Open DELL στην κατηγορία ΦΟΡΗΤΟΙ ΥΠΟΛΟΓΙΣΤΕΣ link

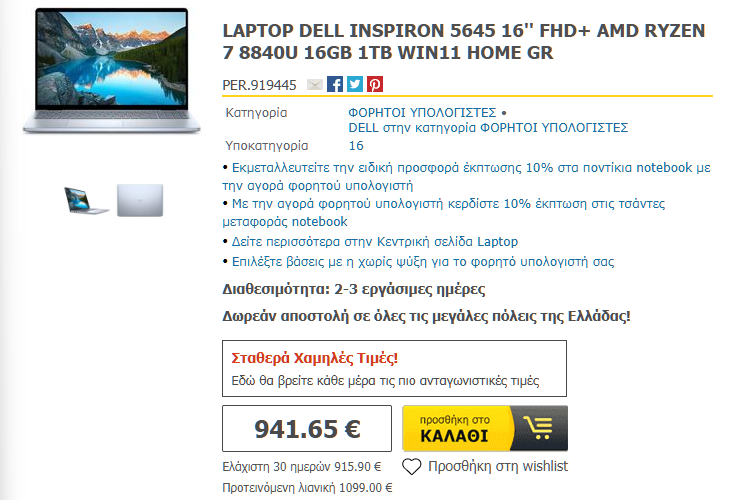pyautogui.click(x=487, y=128)
